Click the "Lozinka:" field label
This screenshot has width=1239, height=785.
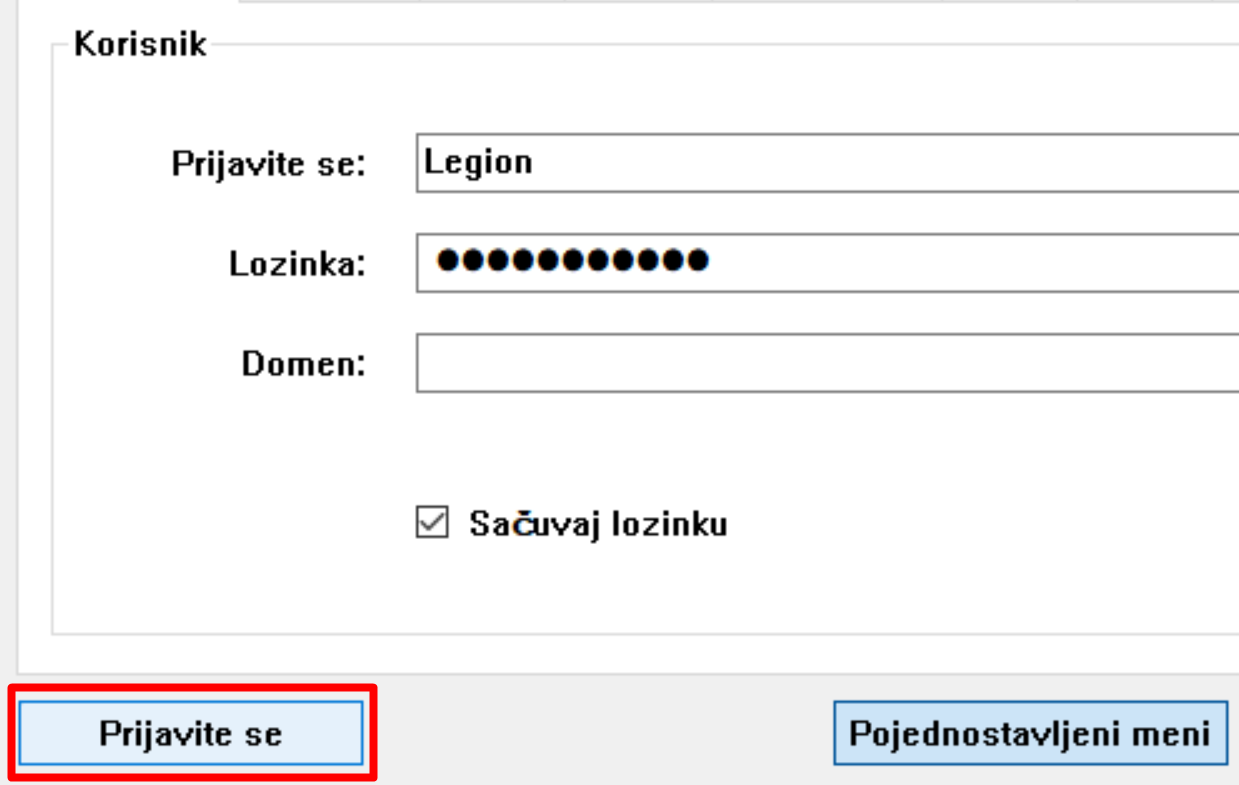pos(297,264)
